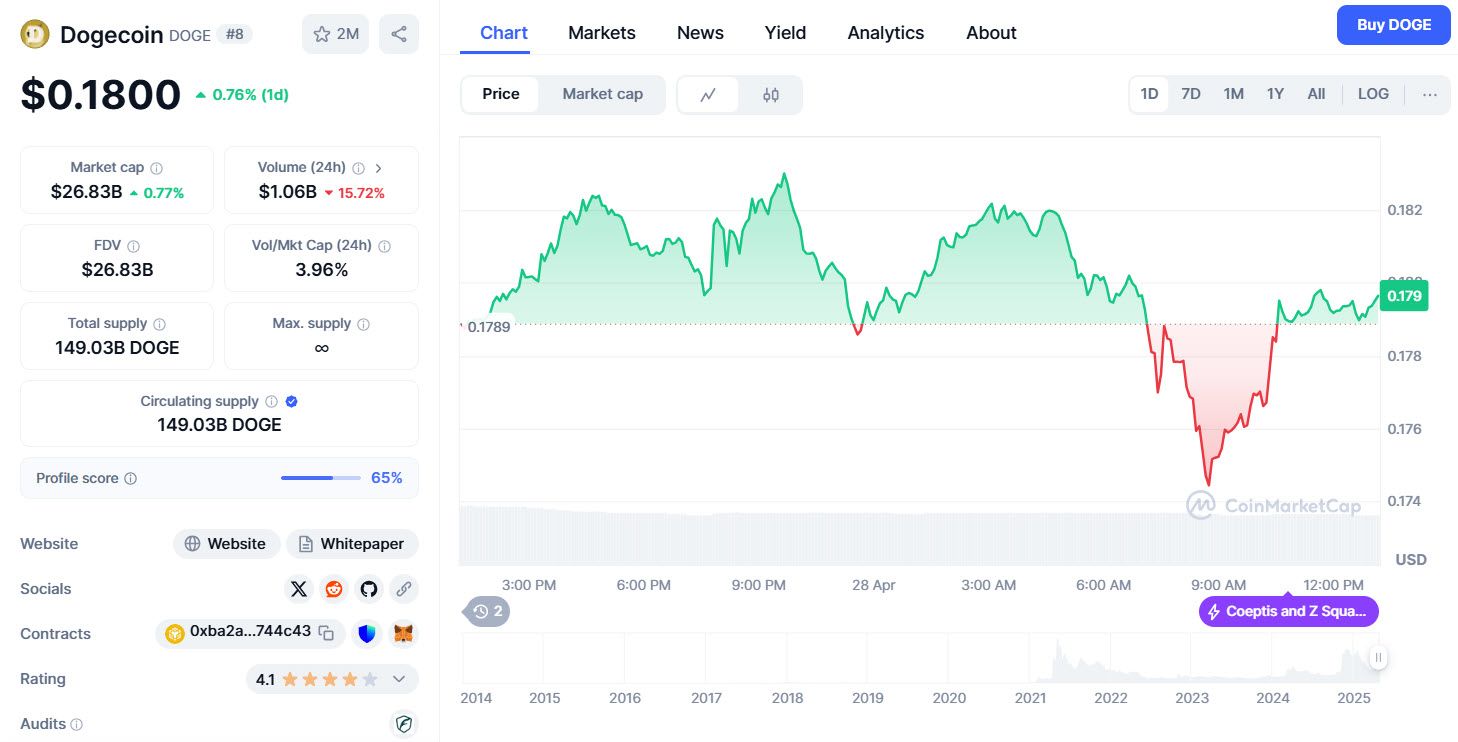Click info icon next to Market cap
Image resolution: width=1458 pixels, height=742 pixels.
click(x=157, y=168)
